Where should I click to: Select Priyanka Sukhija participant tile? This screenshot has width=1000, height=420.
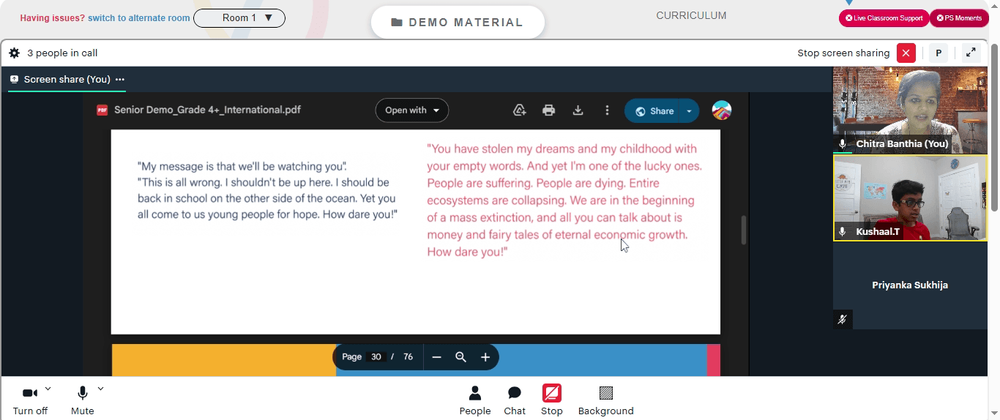click(910, 285)
